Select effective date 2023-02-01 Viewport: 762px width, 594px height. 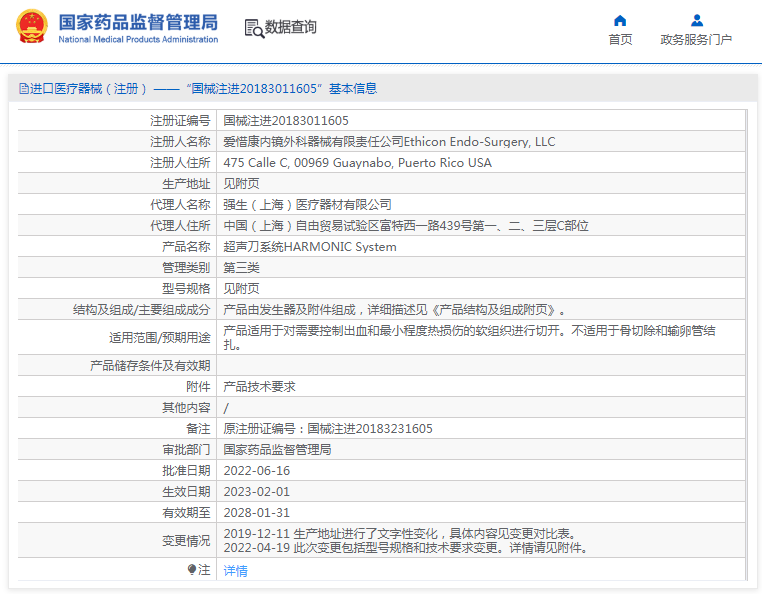tap(257, 491)
